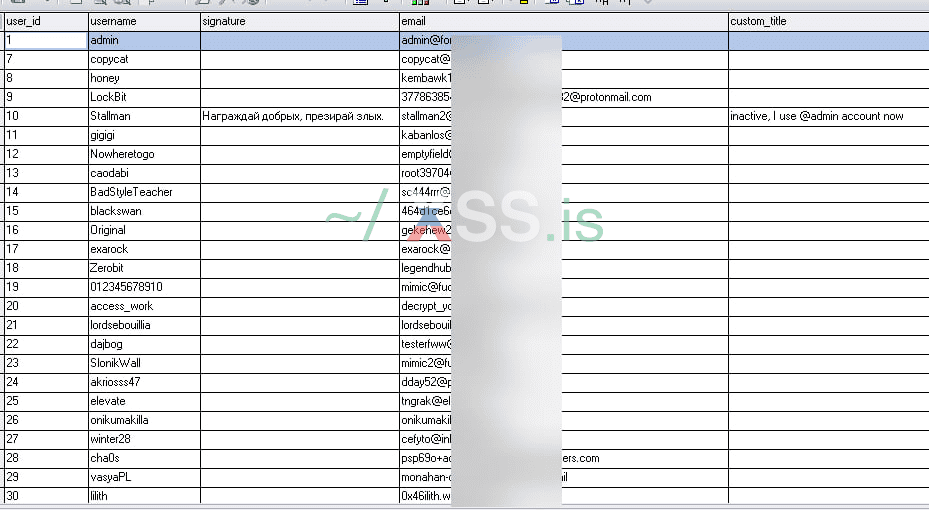The width and height of the screenshot is (929, 510).
Task: Select the username 'gigigi'
Action: pyautogui.click(x=144, y=135)
